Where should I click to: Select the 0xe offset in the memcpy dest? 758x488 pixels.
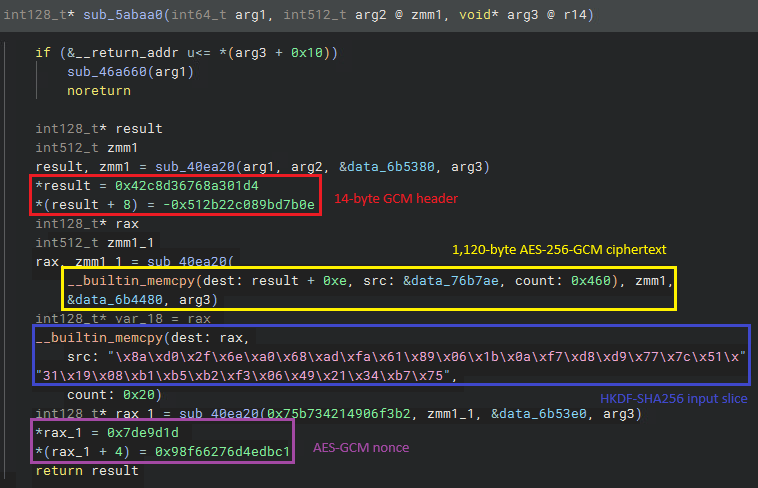[335, 281]
